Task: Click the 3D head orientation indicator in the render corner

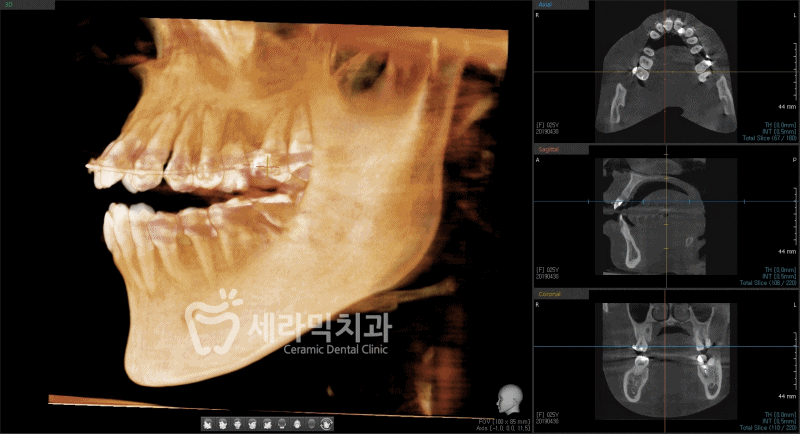Action: tap(510, 399)
